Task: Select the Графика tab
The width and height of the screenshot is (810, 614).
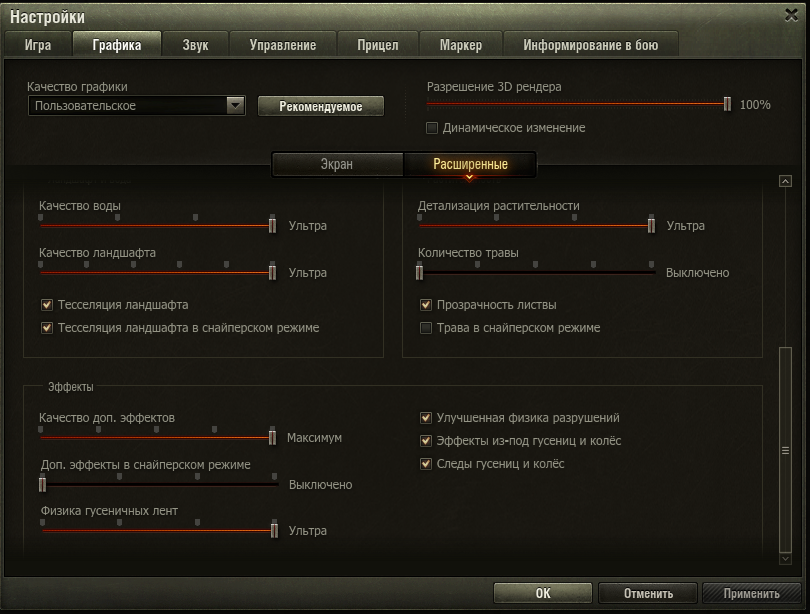Action: coord(117,45)
